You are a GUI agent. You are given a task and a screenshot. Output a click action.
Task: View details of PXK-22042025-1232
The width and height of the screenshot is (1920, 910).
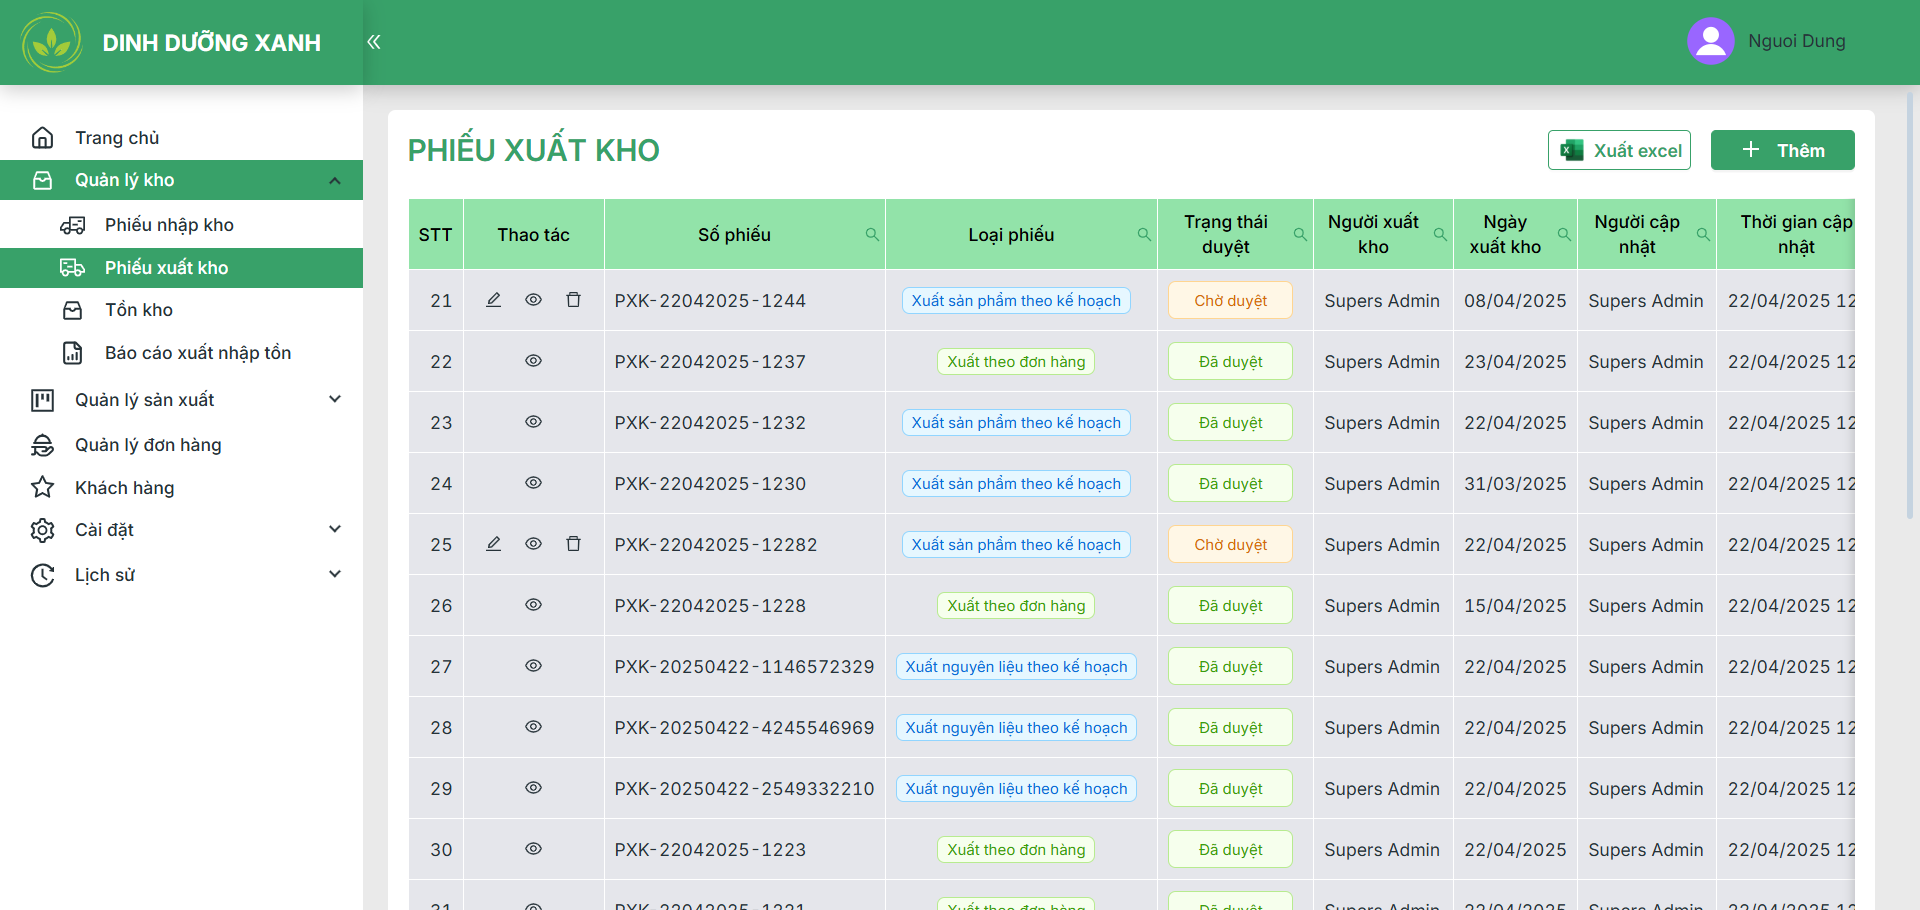click(533, 422)
